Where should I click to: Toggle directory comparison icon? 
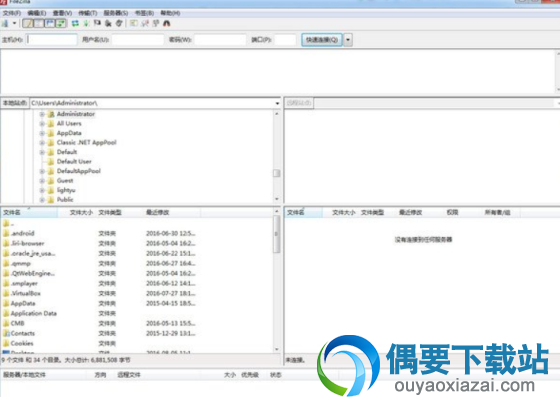(145, 24)
